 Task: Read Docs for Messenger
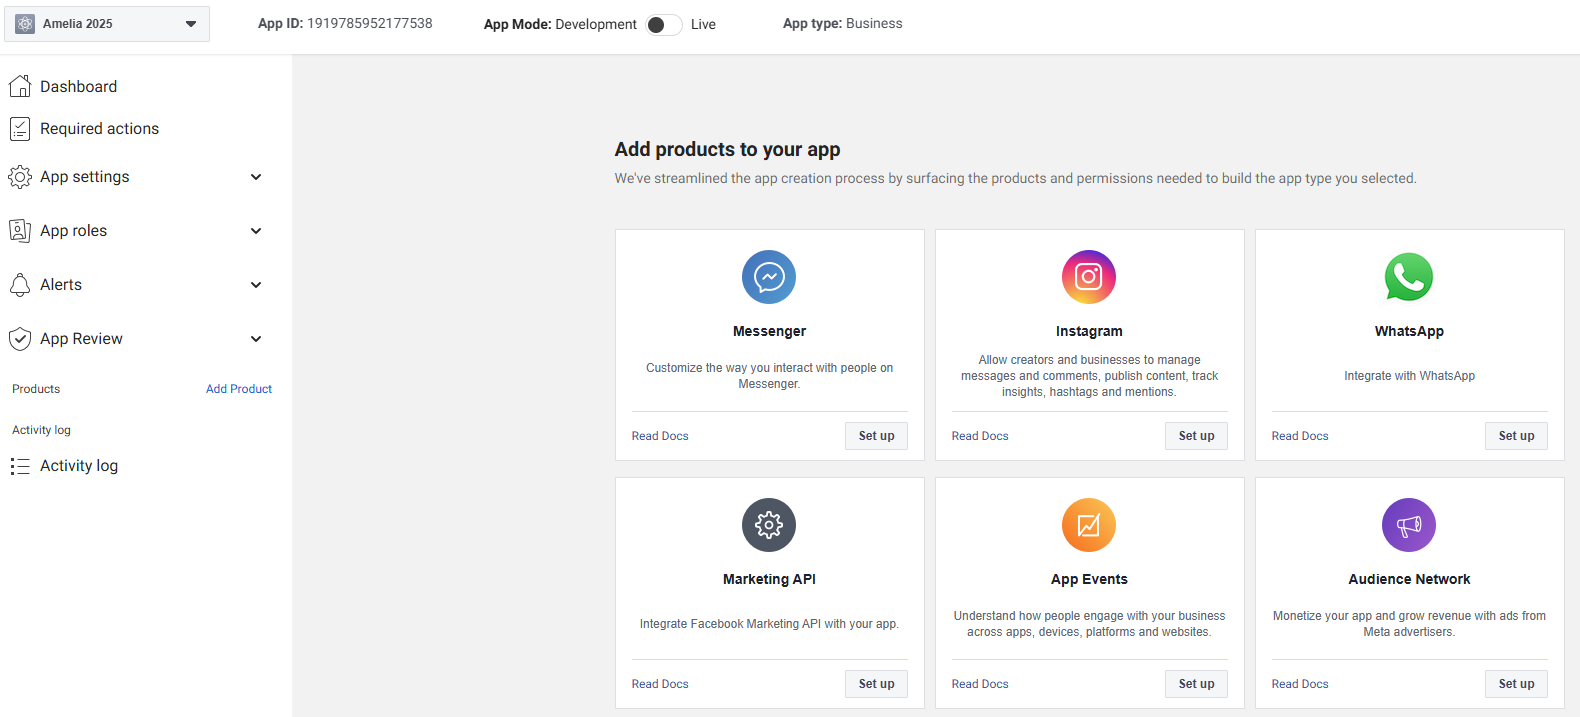point(660,436)
